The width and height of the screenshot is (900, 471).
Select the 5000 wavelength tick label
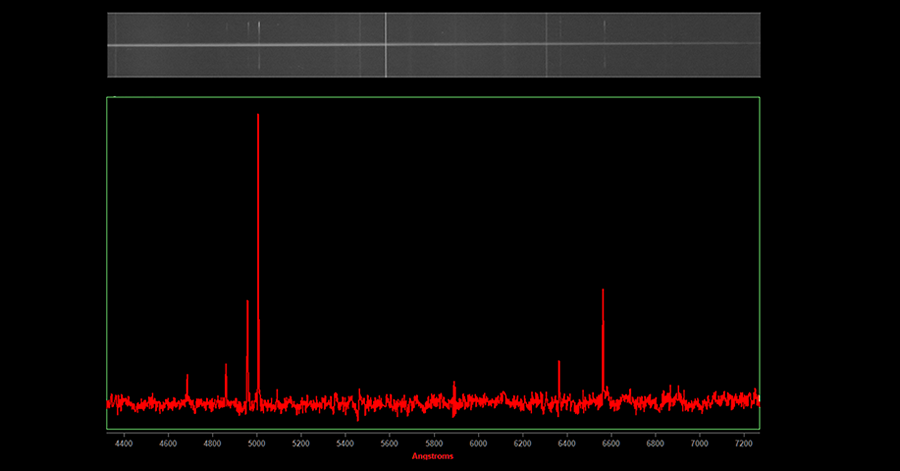257,442
